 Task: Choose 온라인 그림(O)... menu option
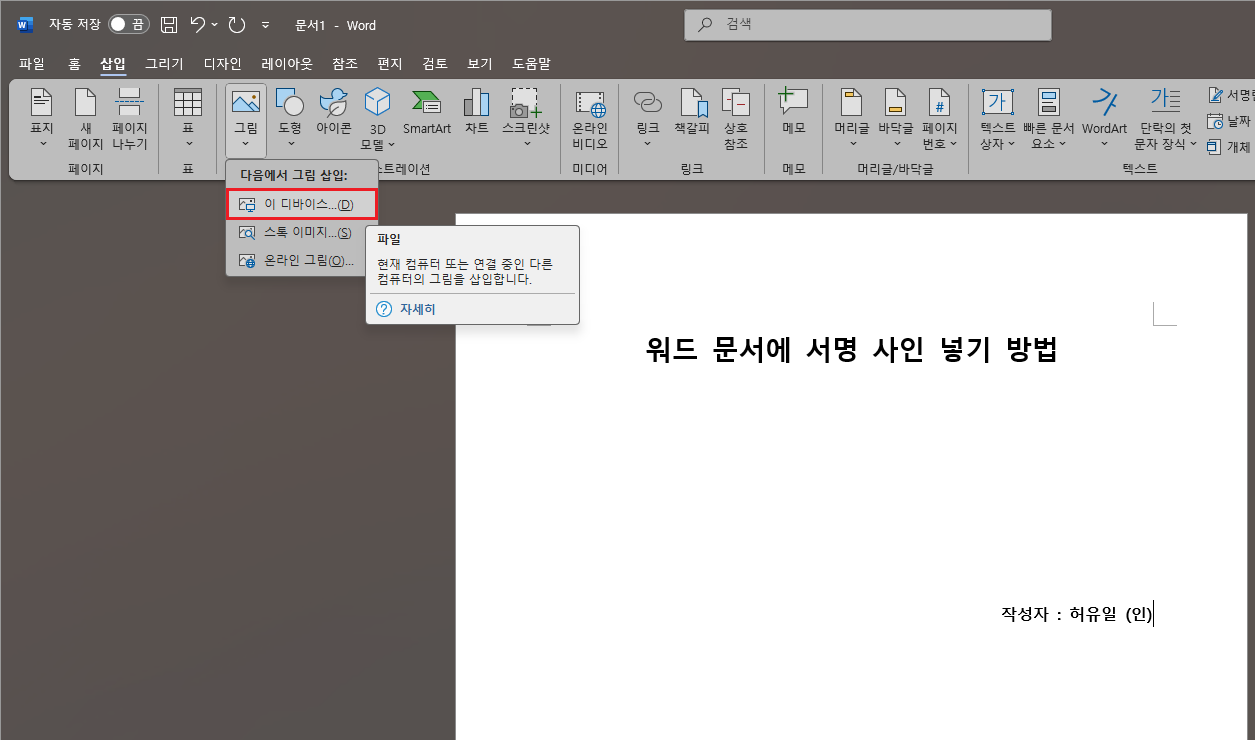coord(302,260)
